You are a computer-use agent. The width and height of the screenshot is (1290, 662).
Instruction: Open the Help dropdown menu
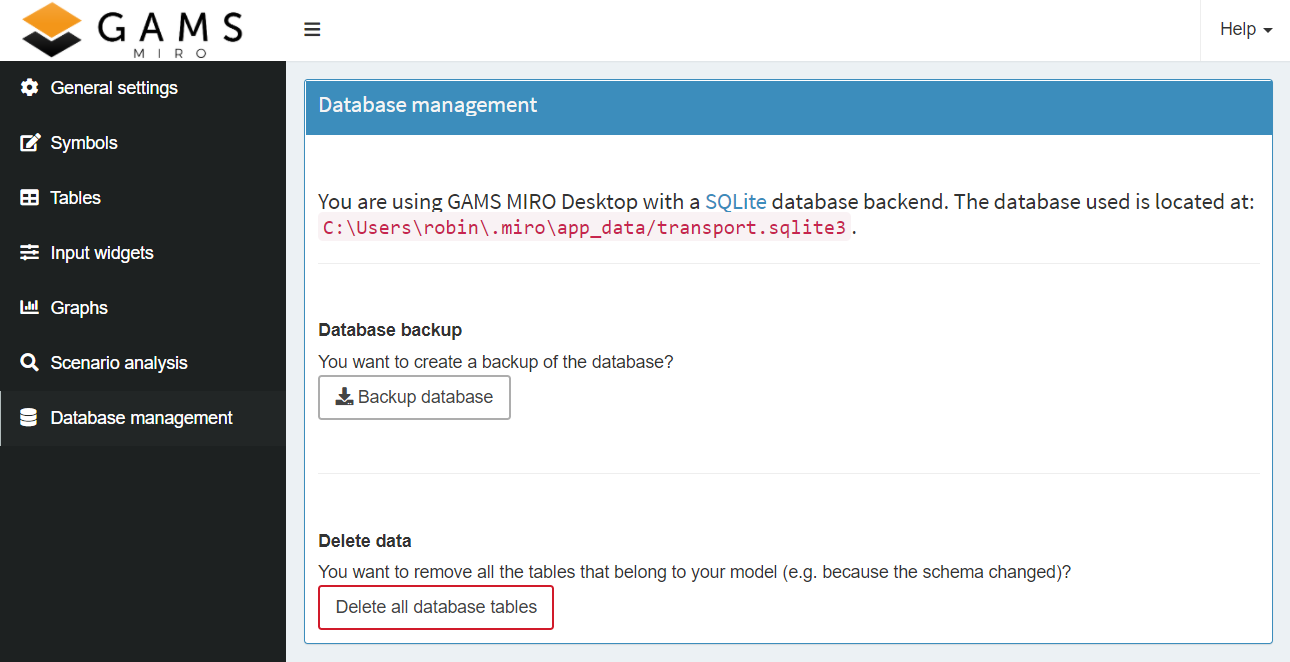click(1240, 29)
